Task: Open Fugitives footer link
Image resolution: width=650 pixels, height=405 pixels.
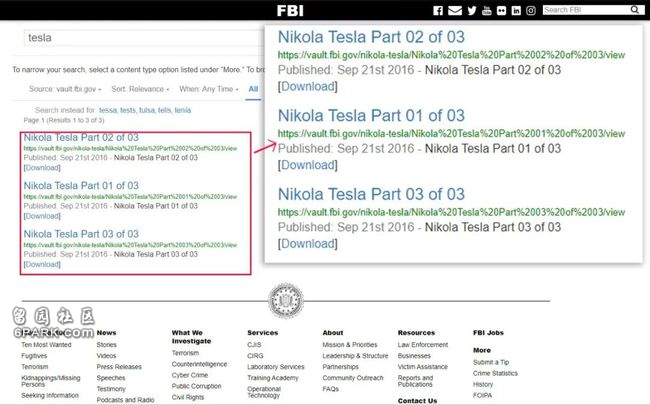Action: (x=34, y=356)
